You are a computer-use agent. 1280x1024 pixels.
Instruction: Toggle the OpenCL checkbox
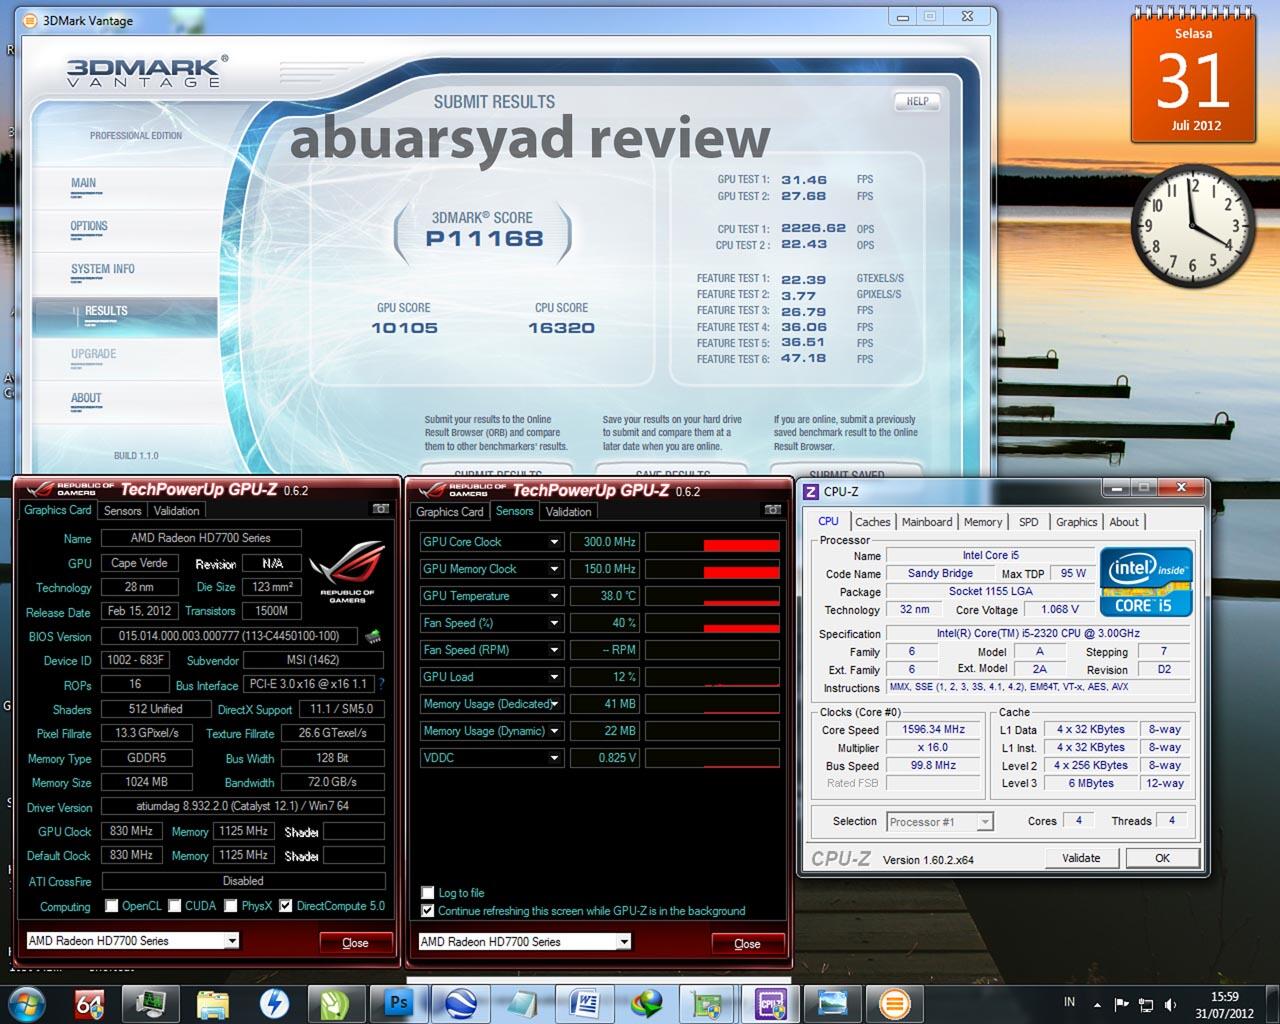111,906
